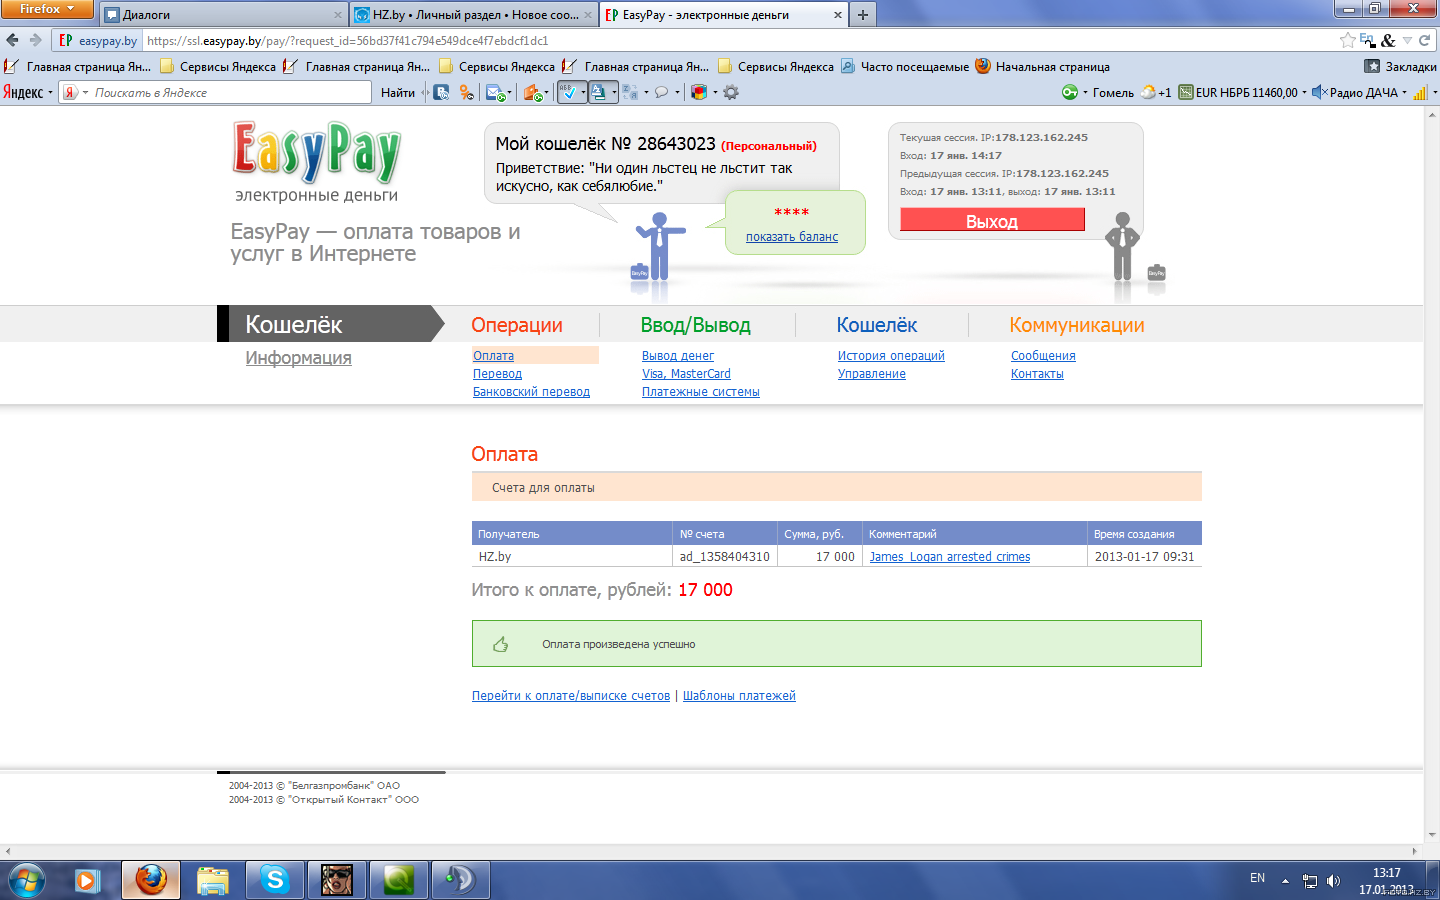Image resolution: width=1440 pixels, height=900 pixels.
Task: Close the EasyPay tab
Action: (x=838, y=15)
